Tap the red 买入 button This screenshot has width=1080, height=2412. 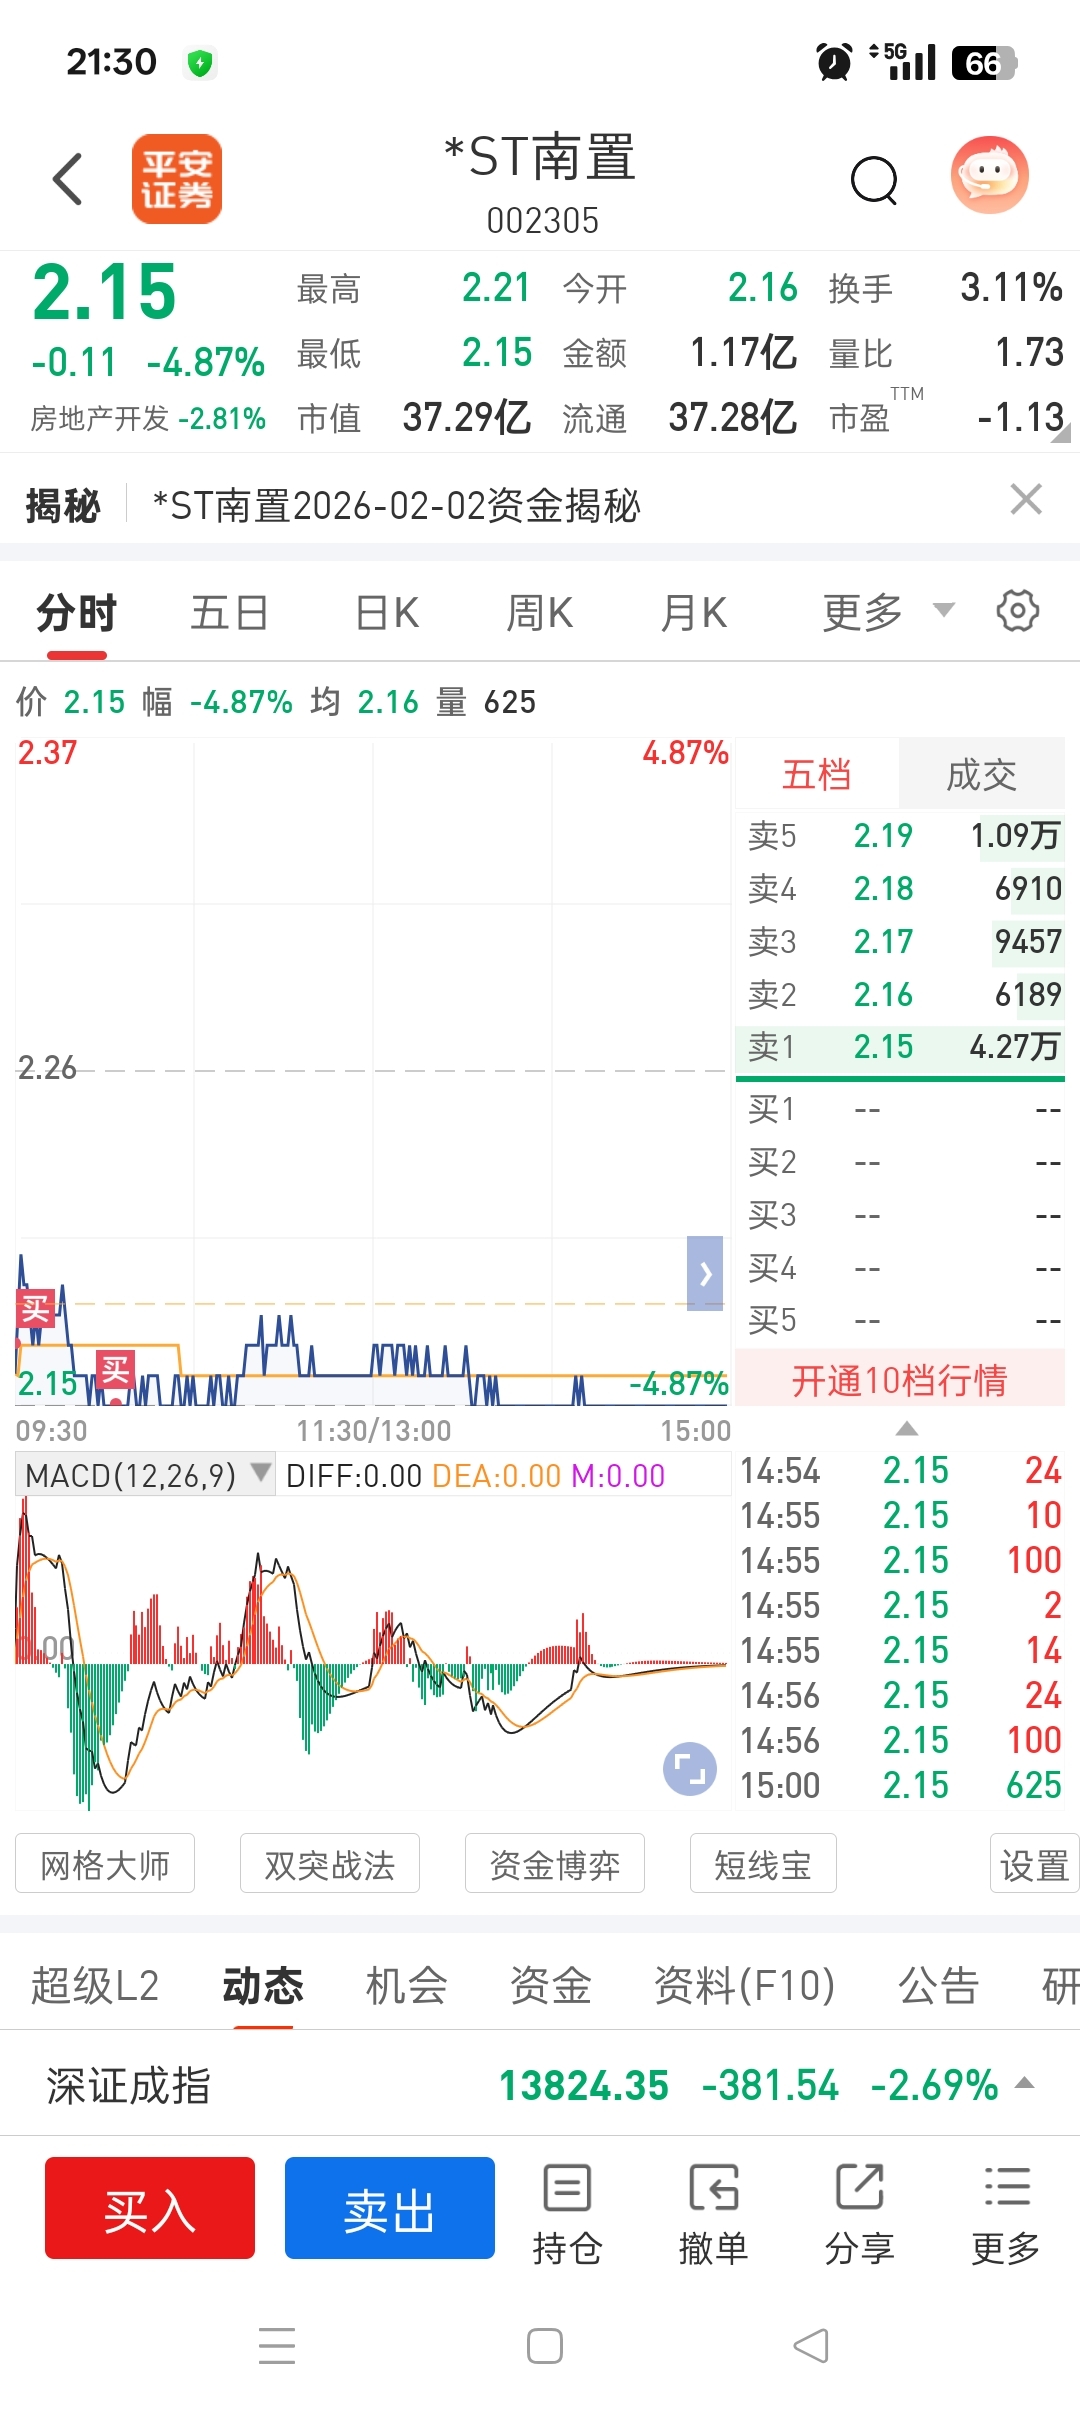pyautogui.click(x=150, y=2208)
